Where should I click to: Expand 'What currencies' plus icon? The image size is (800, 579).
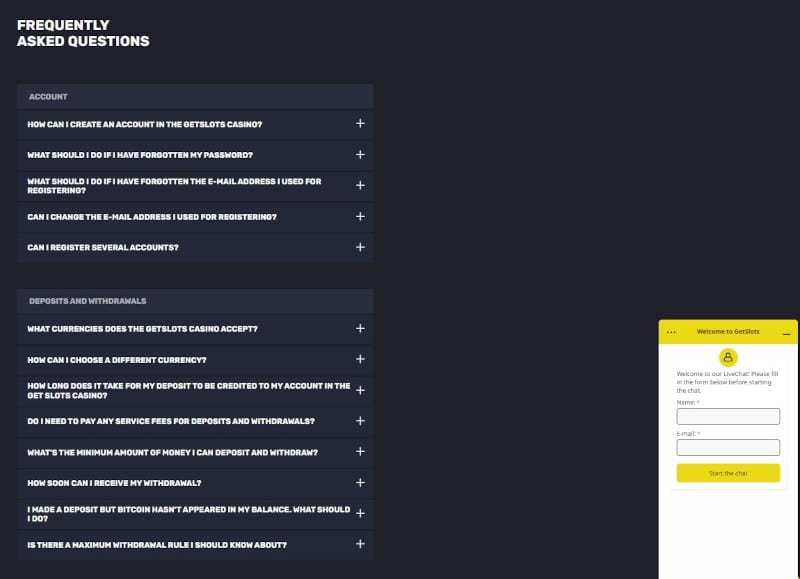point(360,329)
